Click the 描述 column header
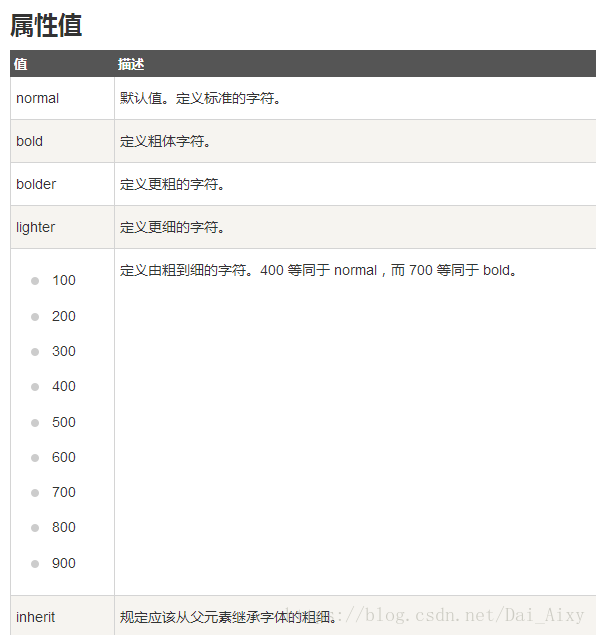This screenshot has width=596, height=635. [131, 64]
